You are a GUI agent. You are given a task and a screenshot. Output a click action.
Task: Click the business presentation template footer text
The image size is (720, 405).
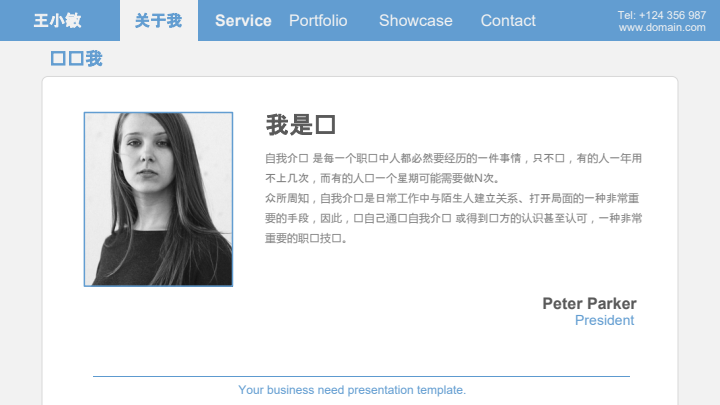(352, 390)
